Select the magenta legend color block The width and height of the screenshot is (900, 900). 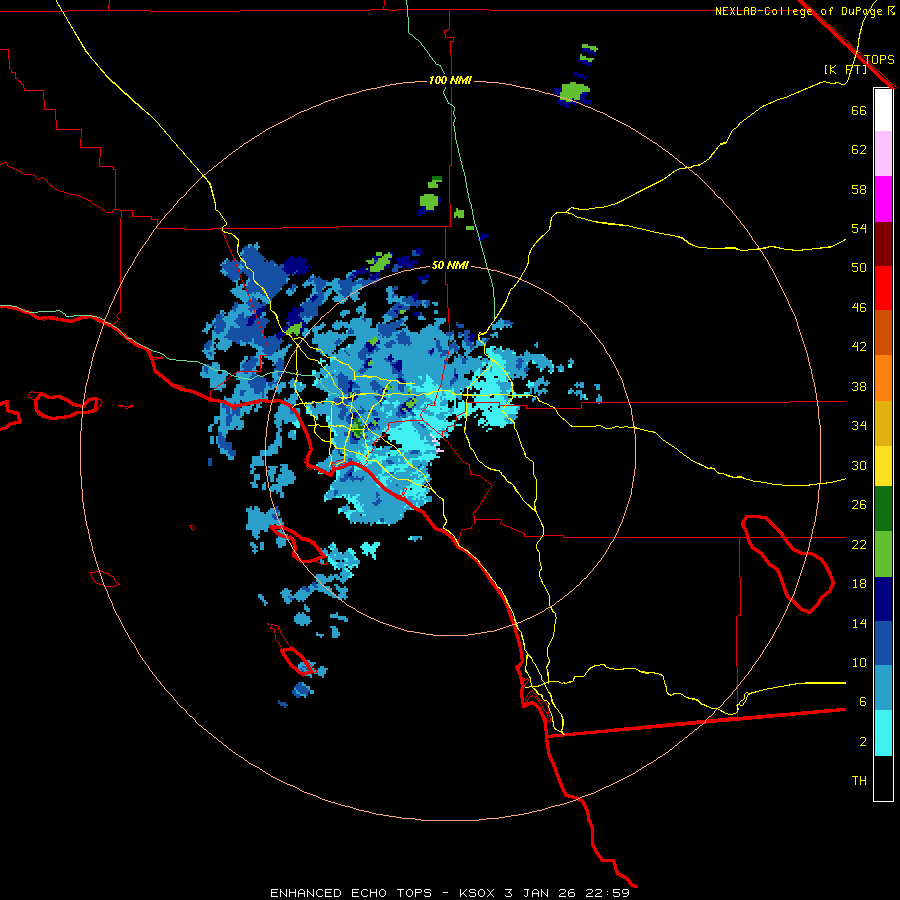point(883,199)
